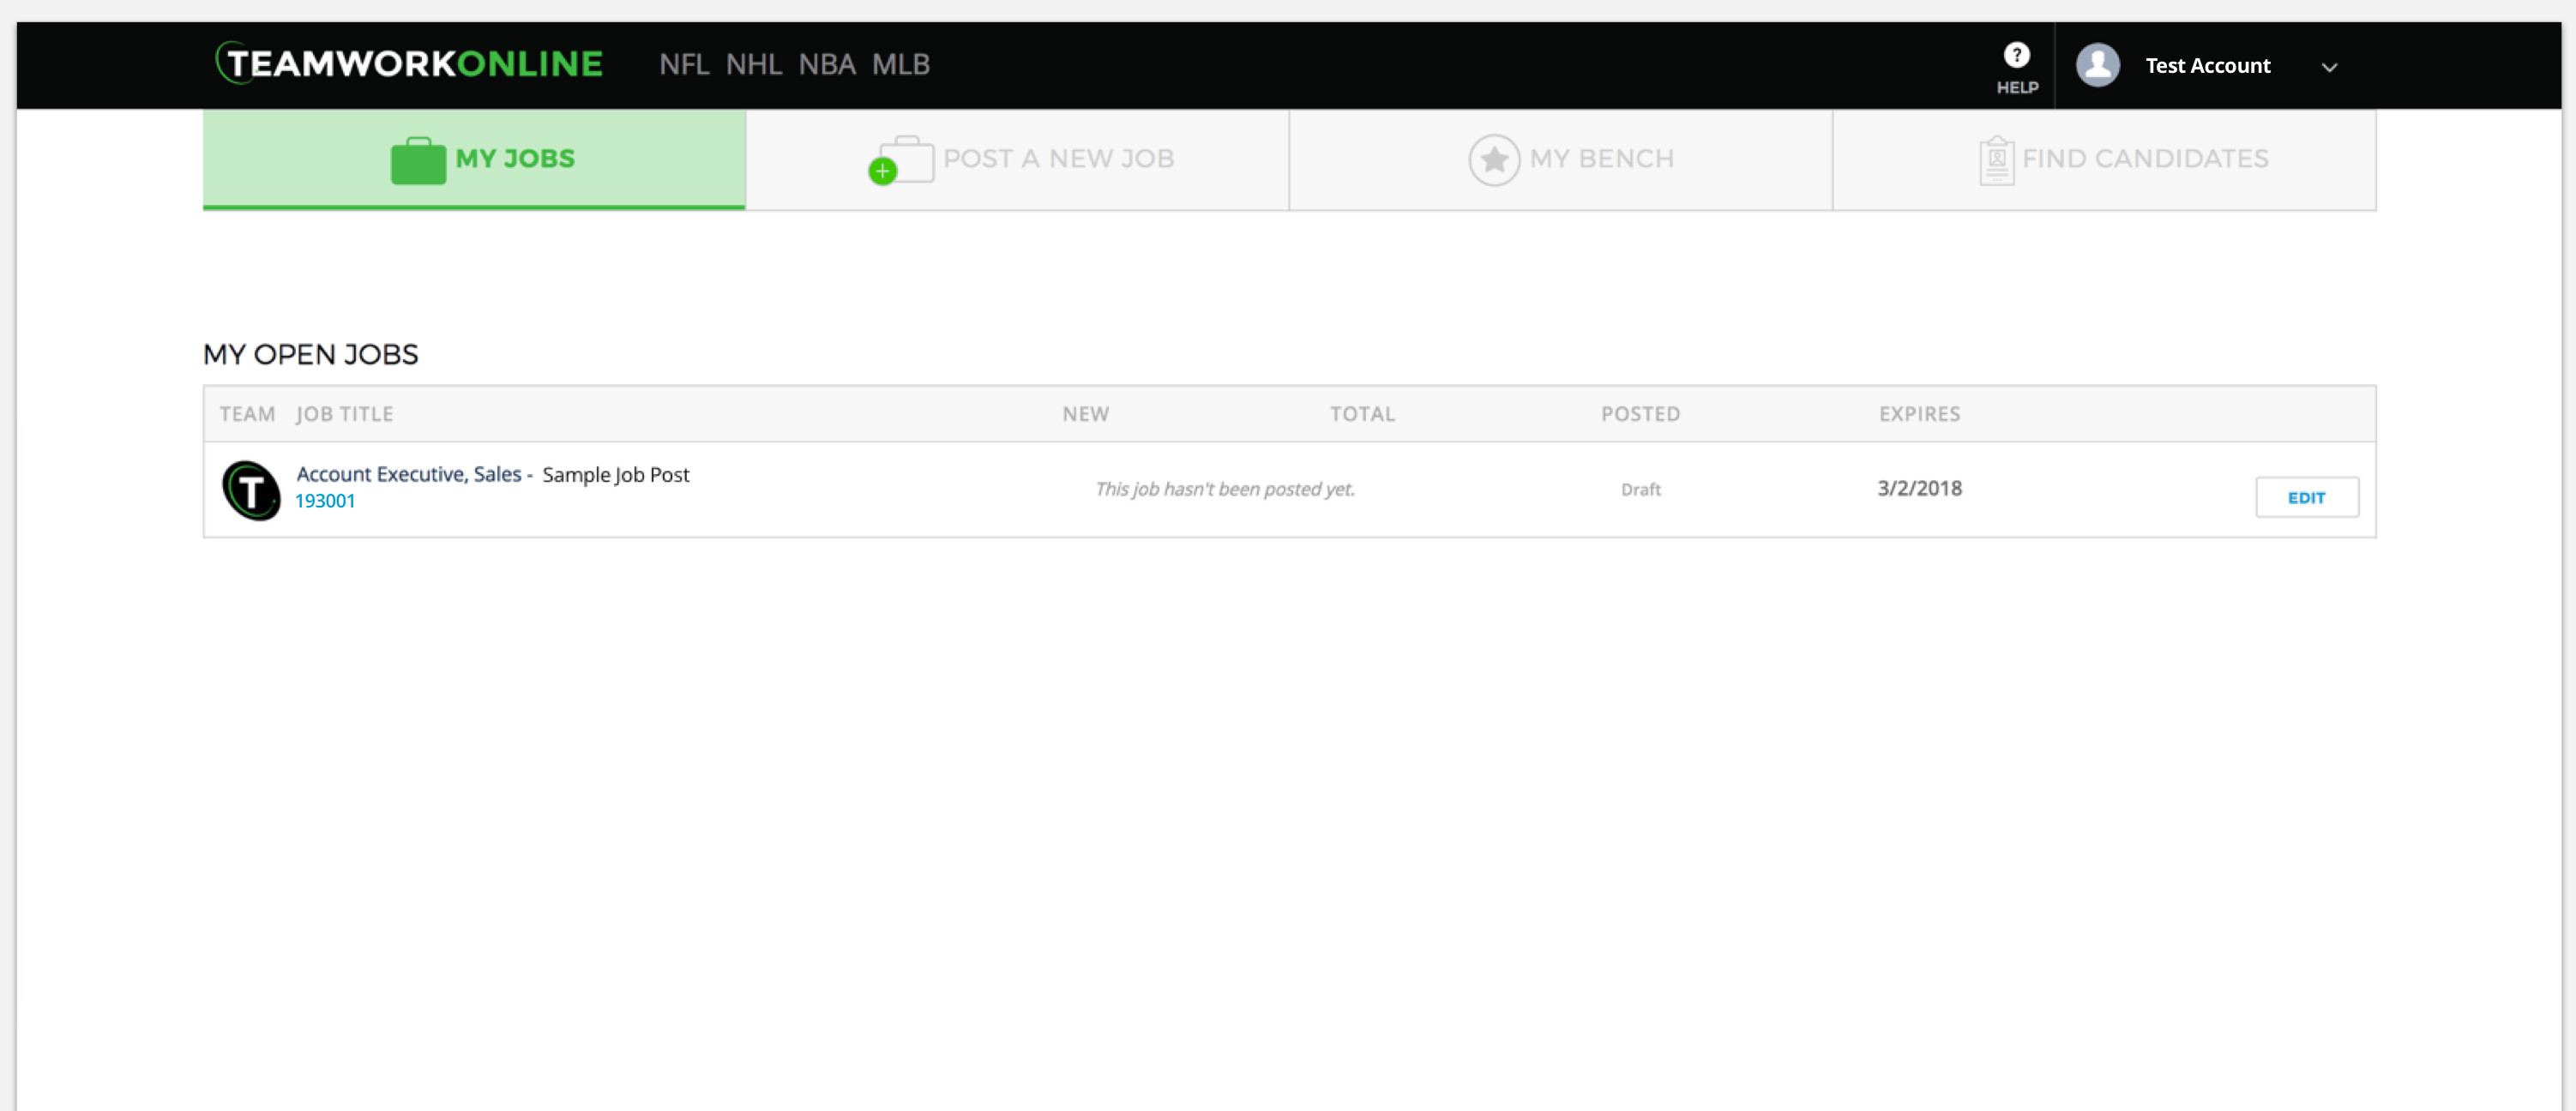
Task: Click the Test Account profile avatar icon
Action: coord(2099,64)
